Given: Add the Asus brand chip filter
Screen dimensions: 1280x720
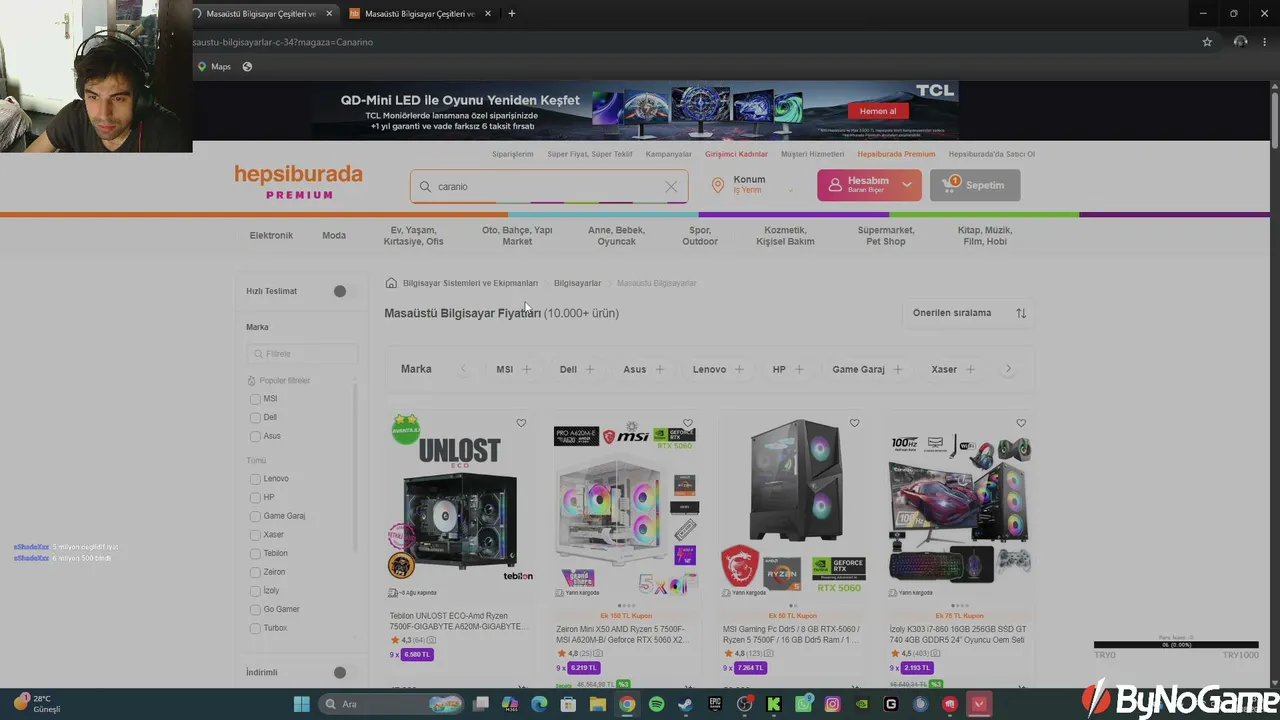Looking at the screenshot, I should 643,369.
